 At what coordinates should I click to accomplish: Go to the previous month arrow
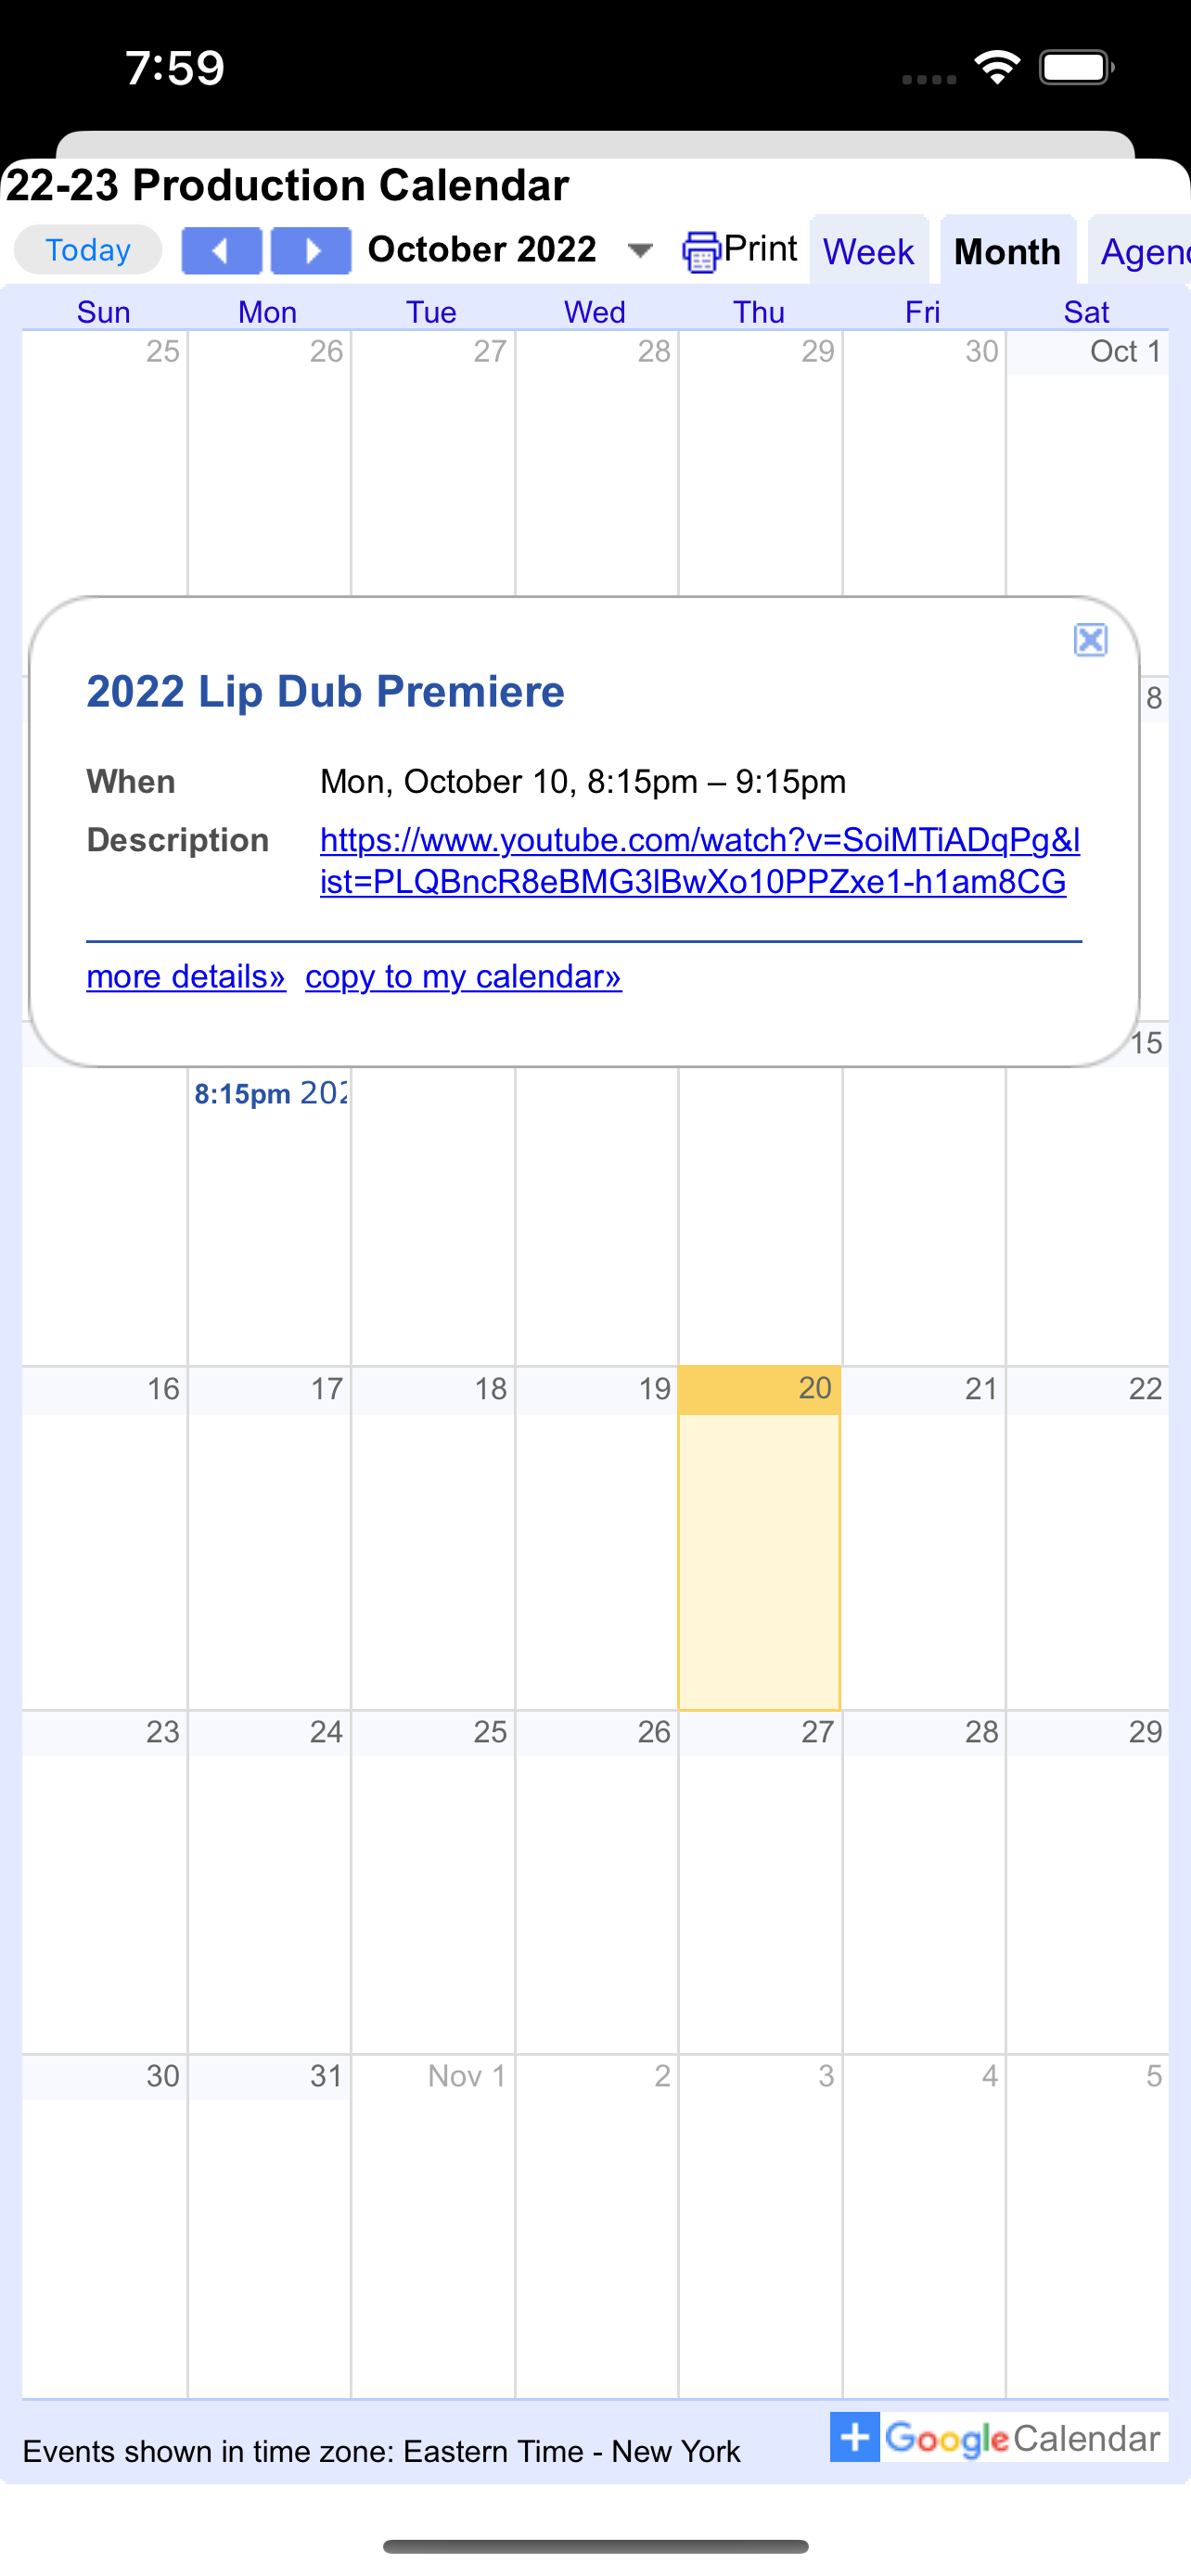click(221, 250)
